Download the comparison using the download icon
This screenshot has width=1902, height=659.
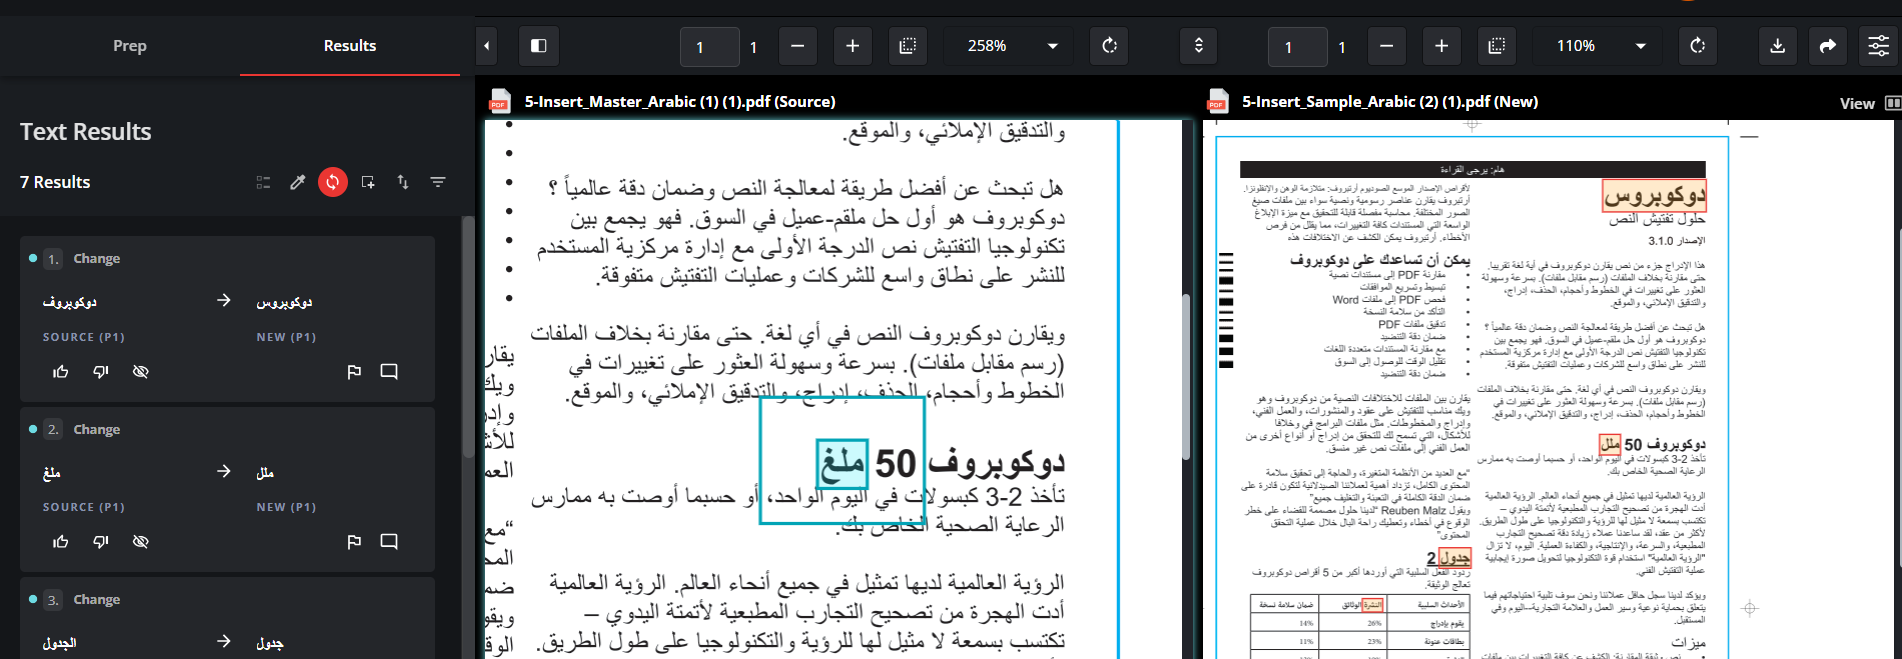(1777, 46)
